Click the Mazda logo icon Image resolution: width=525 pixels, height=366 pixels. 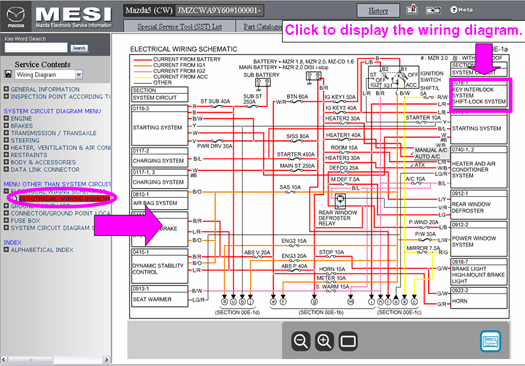click(x=16, y=16)
